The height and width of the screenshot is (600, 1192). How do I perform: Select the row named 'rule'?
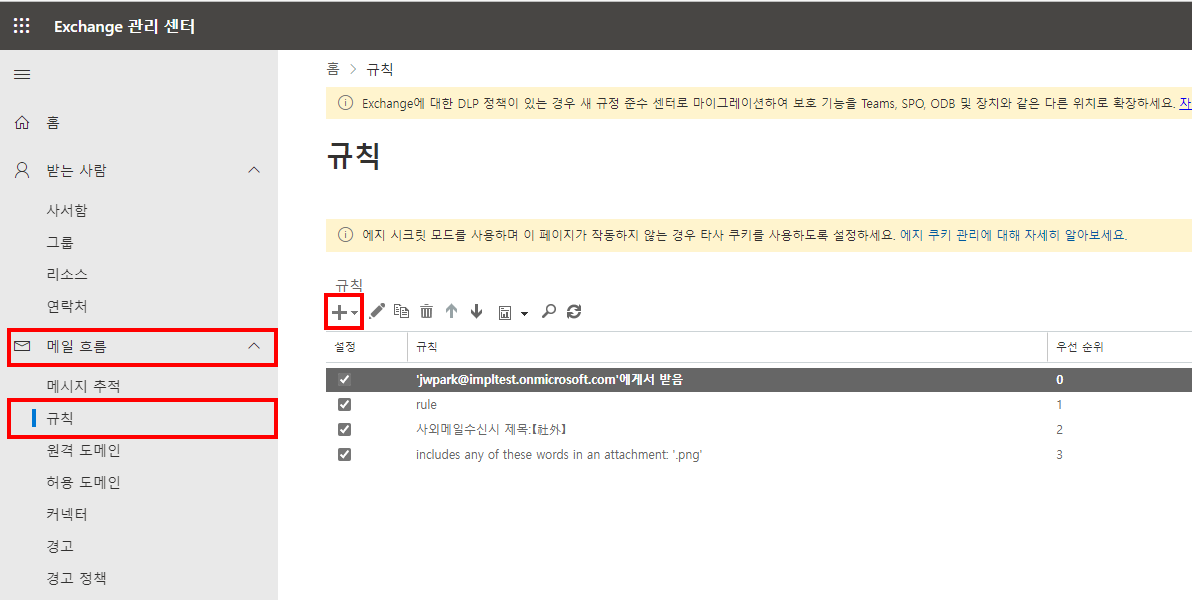click(x=759, y=405)
